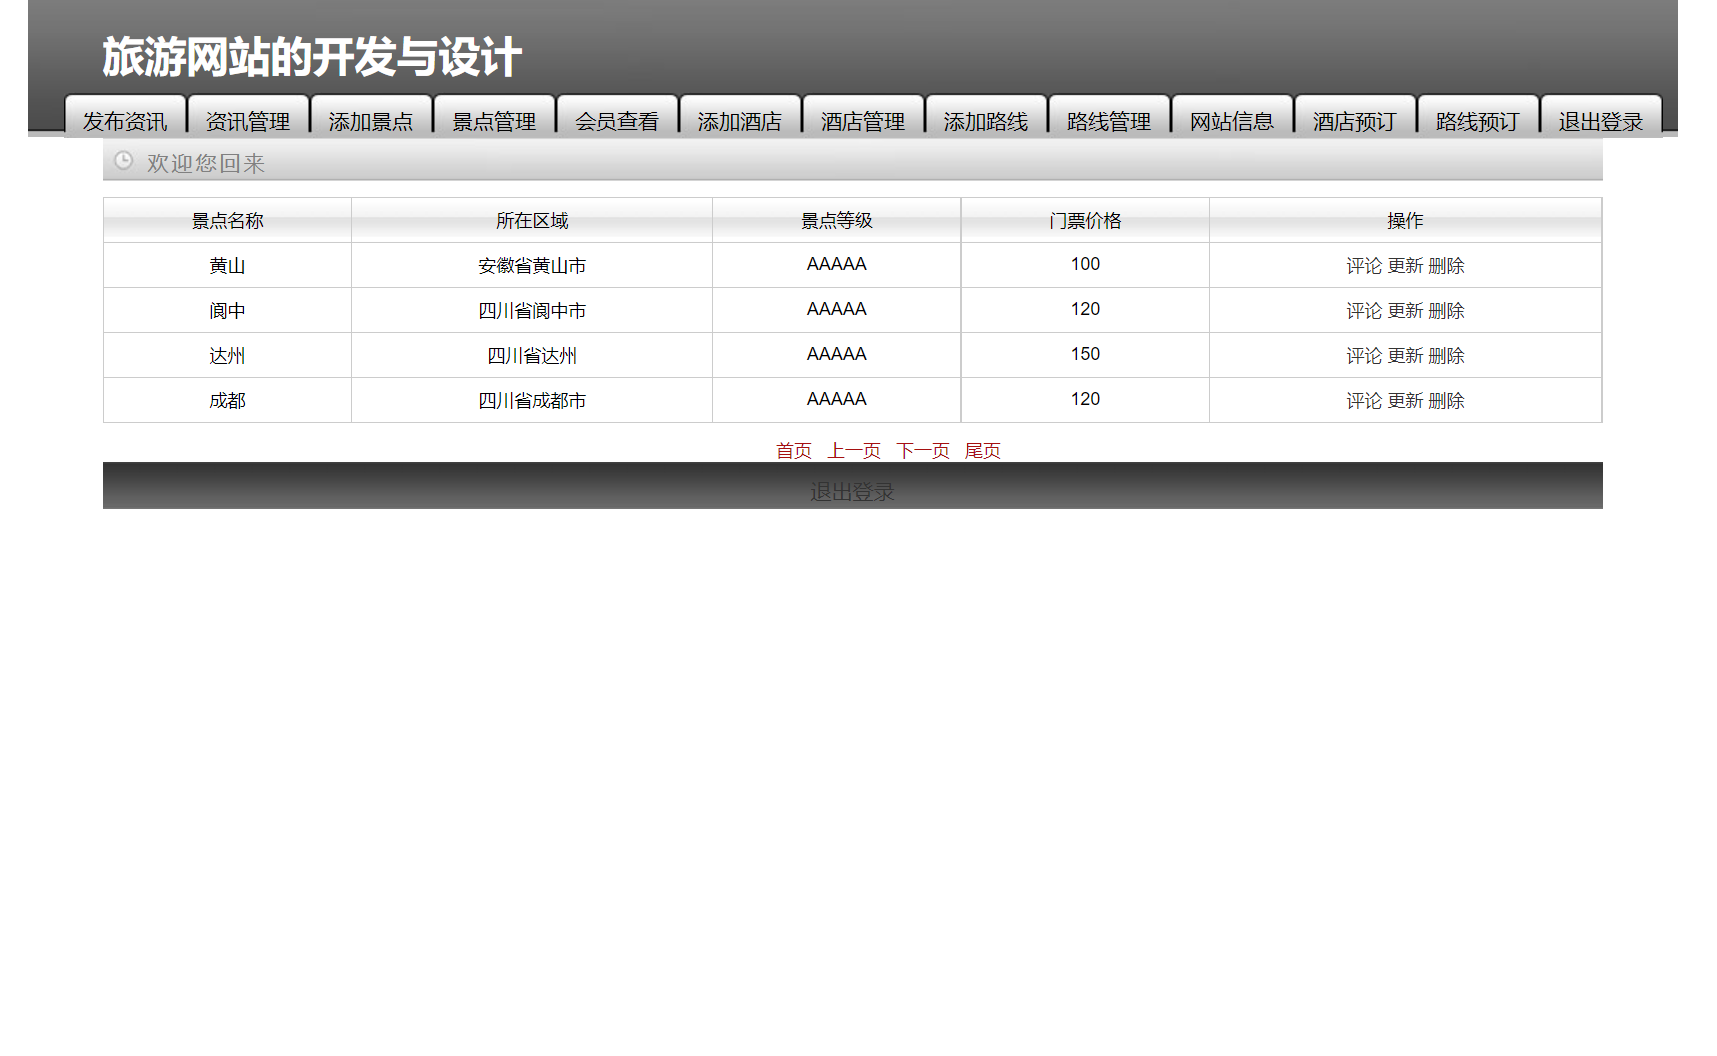
Task: Click the 四川省达州 region cell
Action: 532,356
